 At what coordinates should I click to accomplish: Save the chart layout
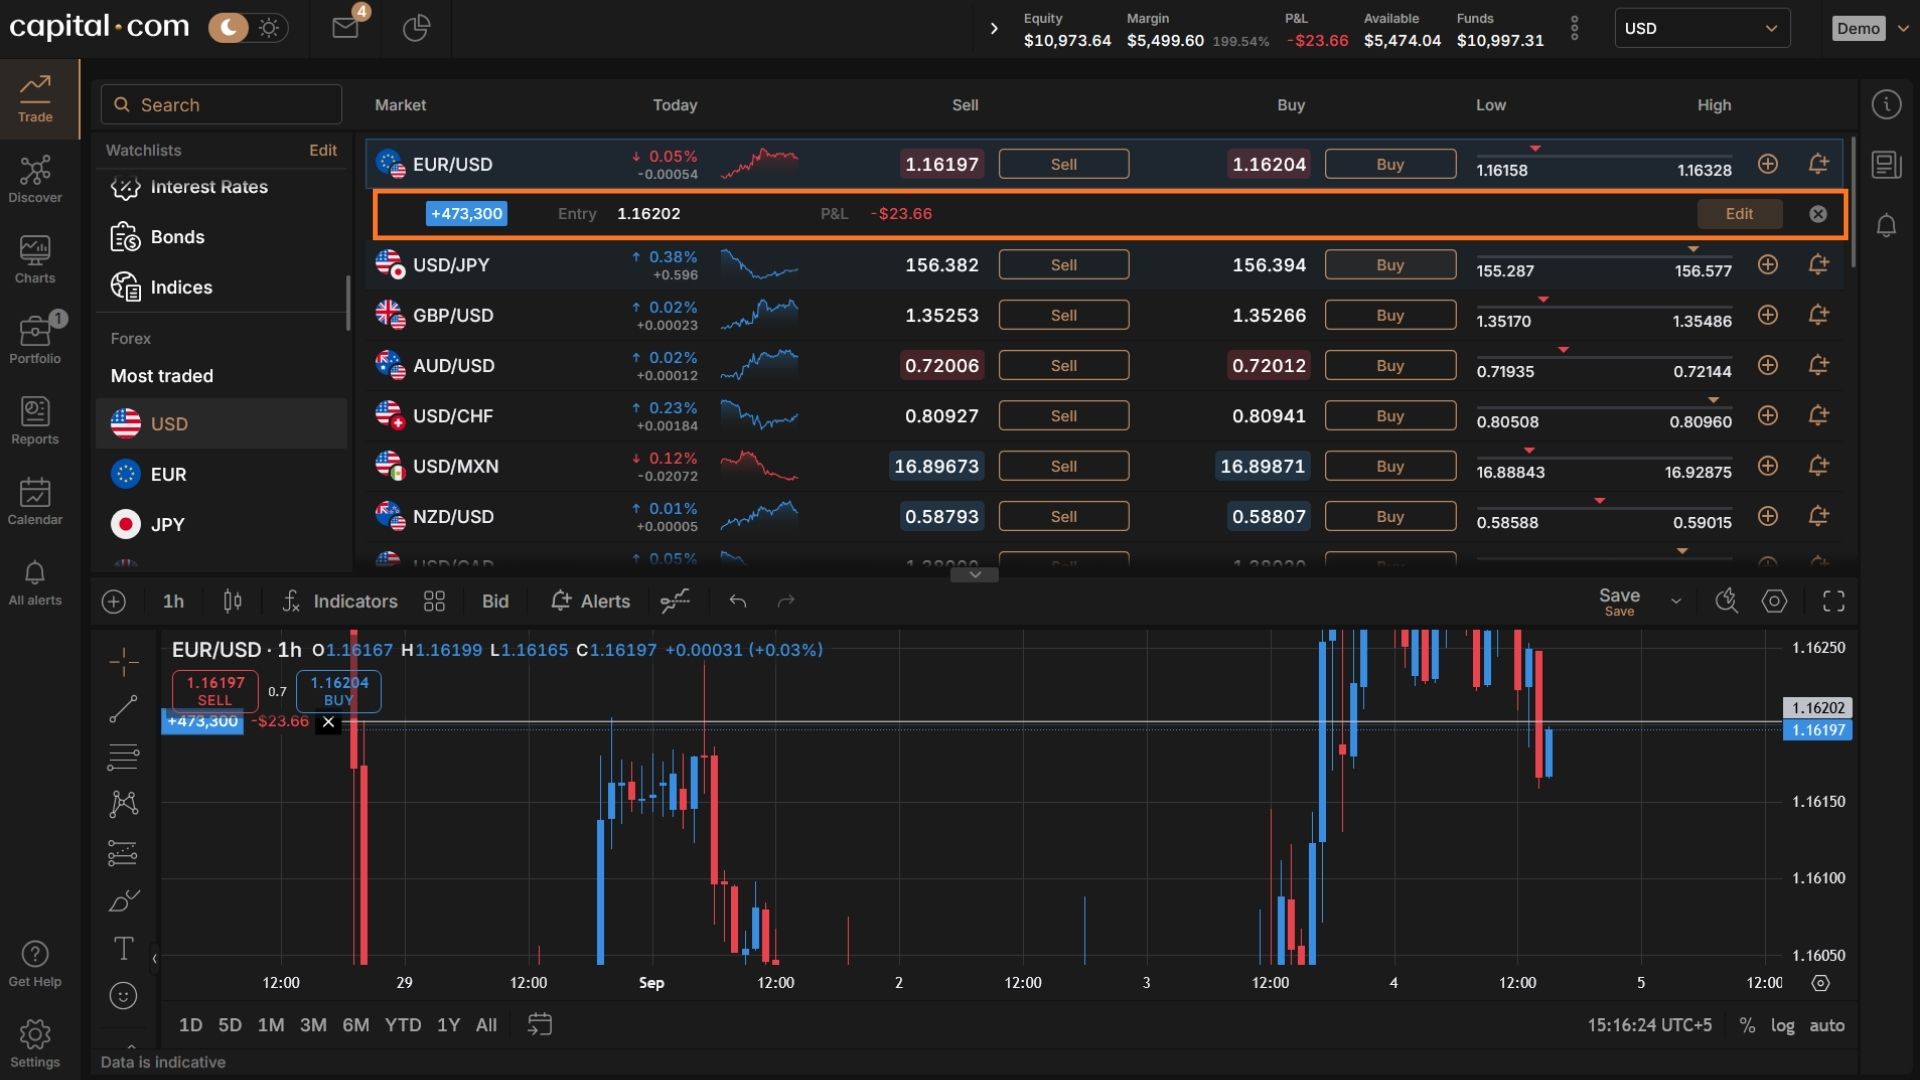pyautogui.click(x=1619, y=601)
